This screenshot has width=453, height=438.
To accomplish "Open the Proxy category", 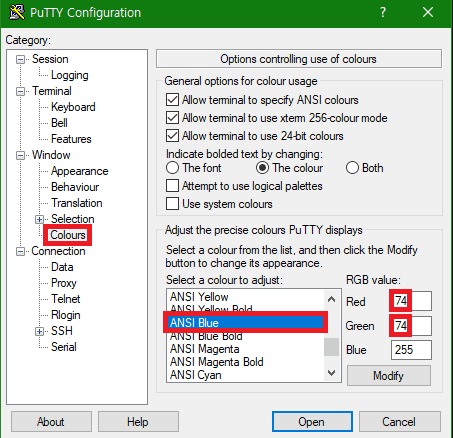I will tap(64, 283).
